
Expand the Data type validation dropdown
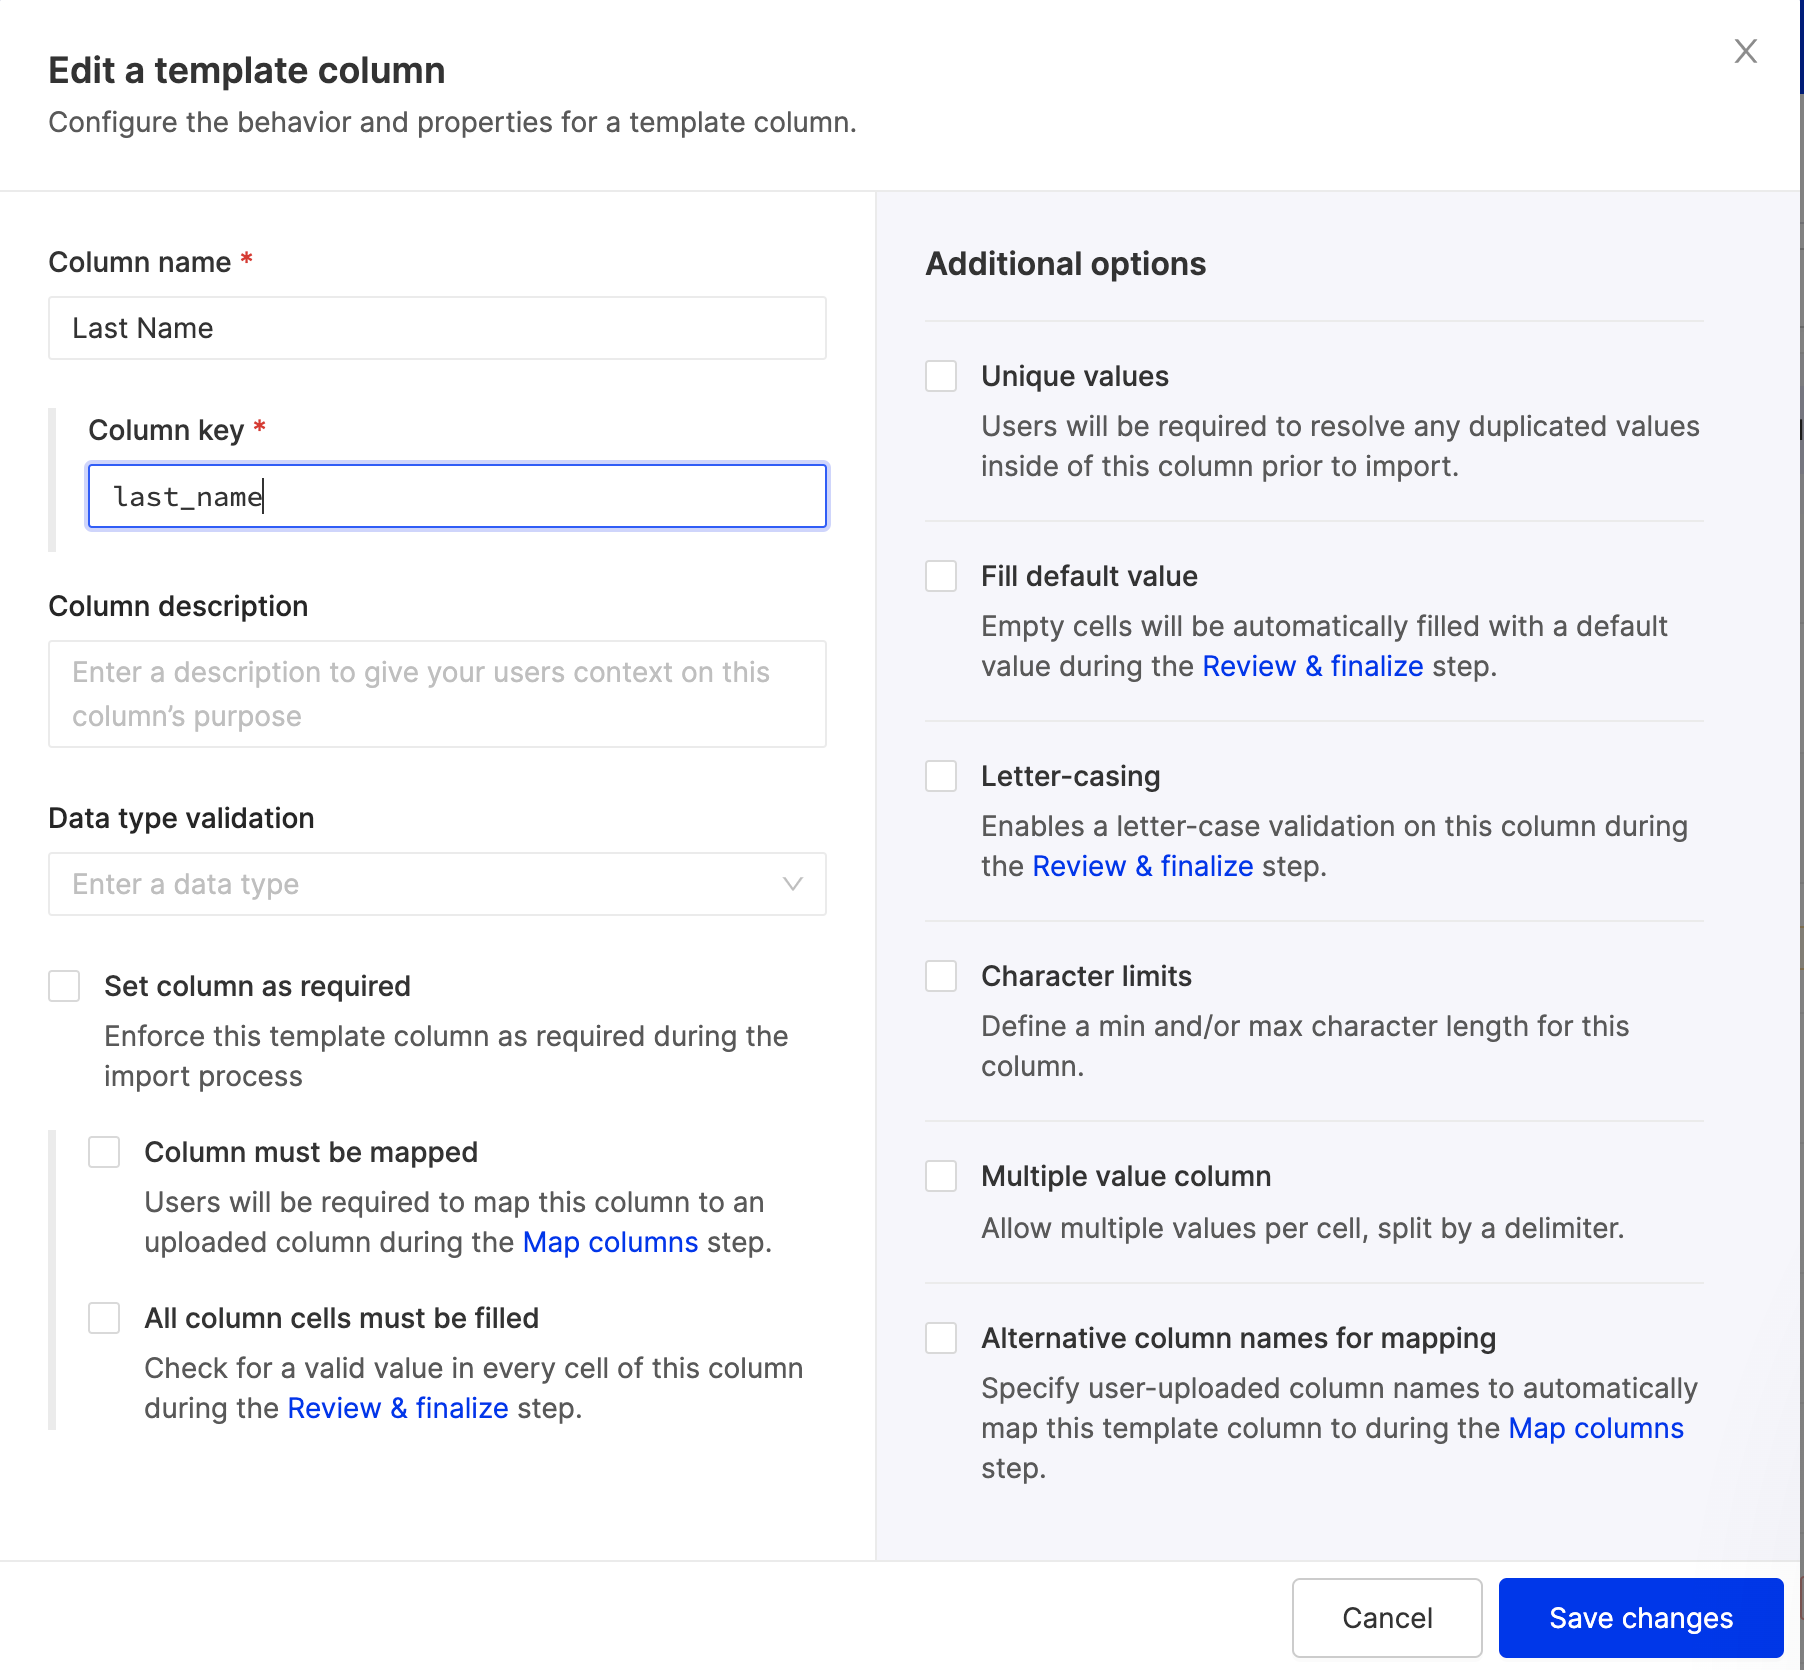click(x=437, y=884)
